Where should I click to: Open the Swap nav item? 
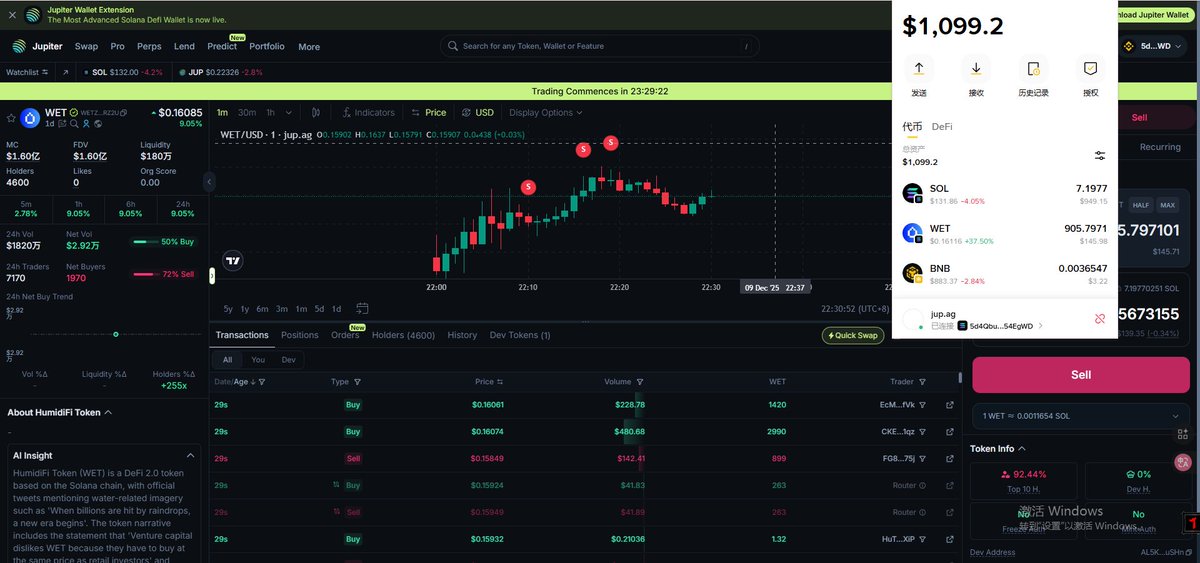tap(86, 46)
